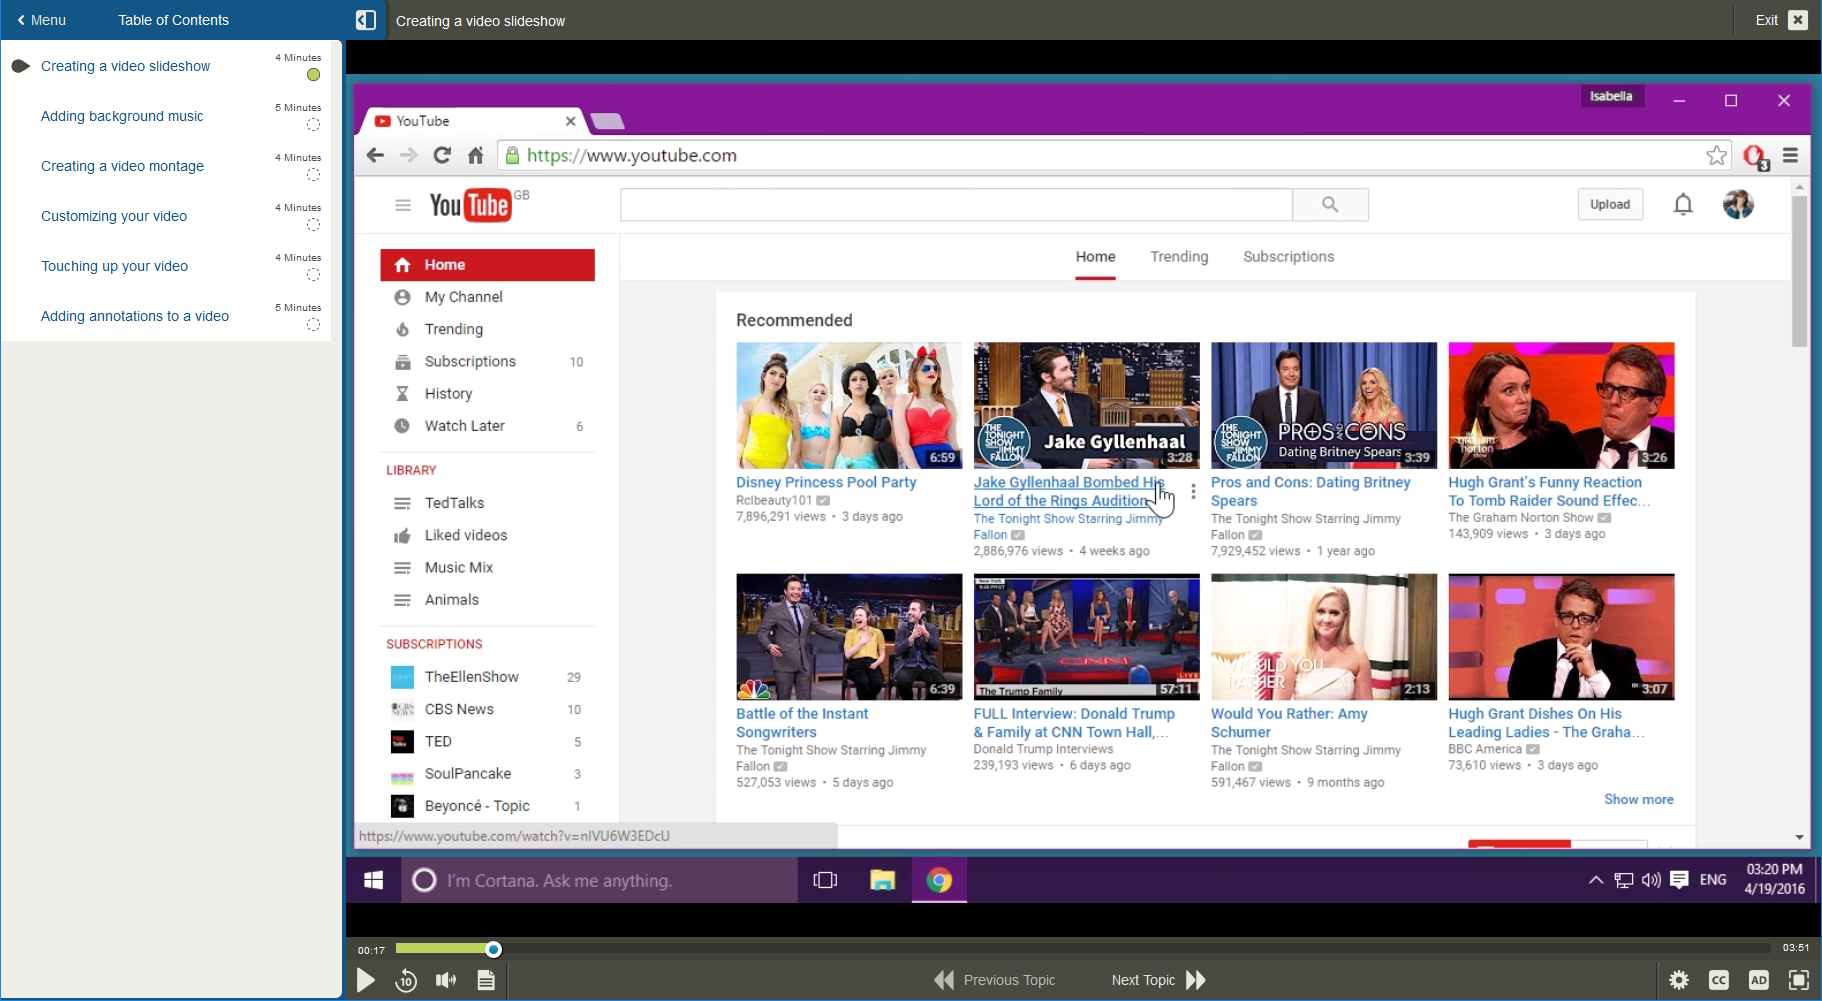Open the player settings gear

tap(1680, 980)
